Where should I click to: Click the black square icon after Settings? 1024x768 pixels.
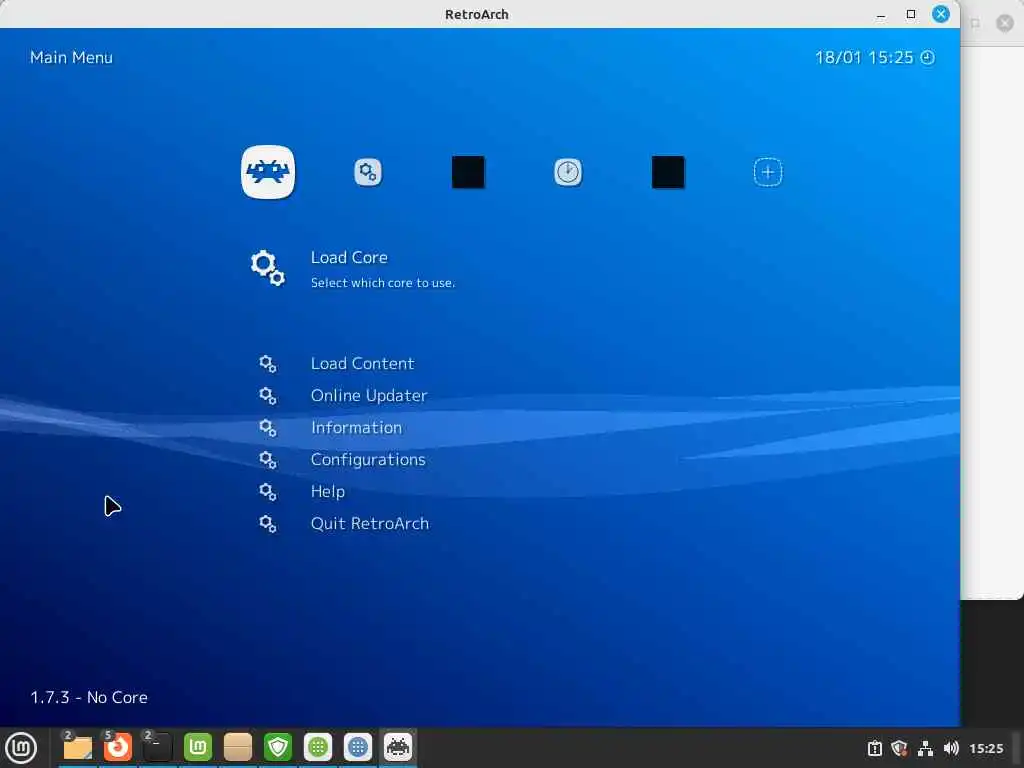click(468, 172)
